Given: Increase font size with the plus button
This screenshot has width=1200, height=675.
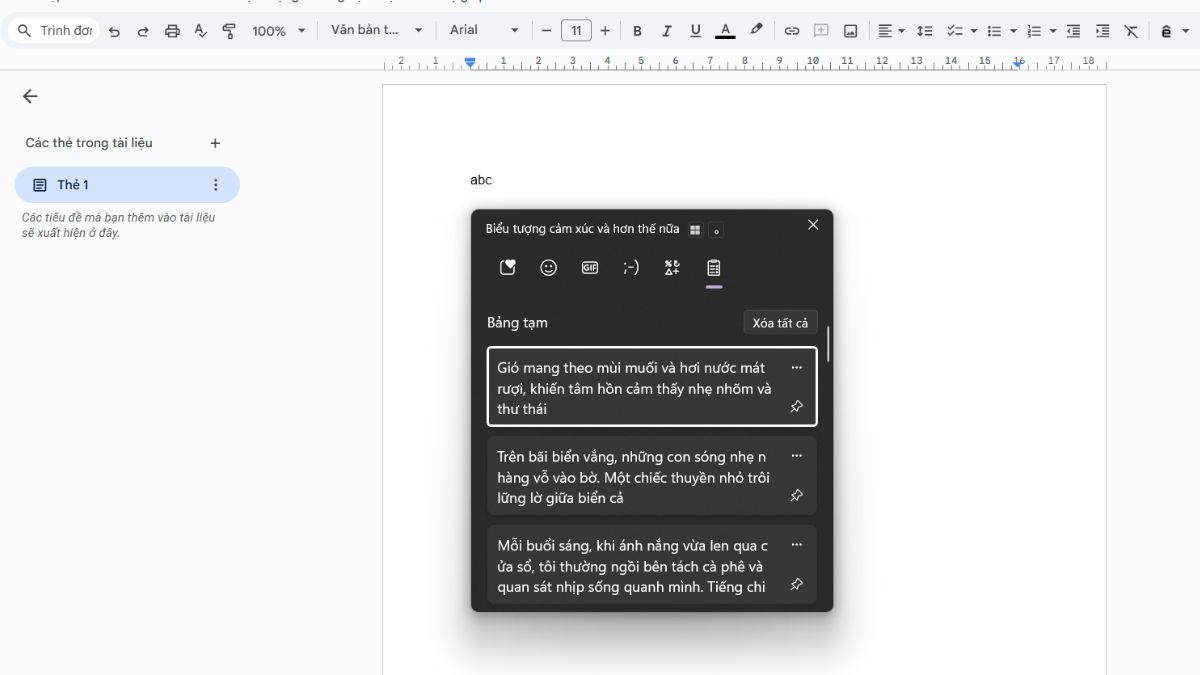Looking at the screenshot, I should 605,31.
